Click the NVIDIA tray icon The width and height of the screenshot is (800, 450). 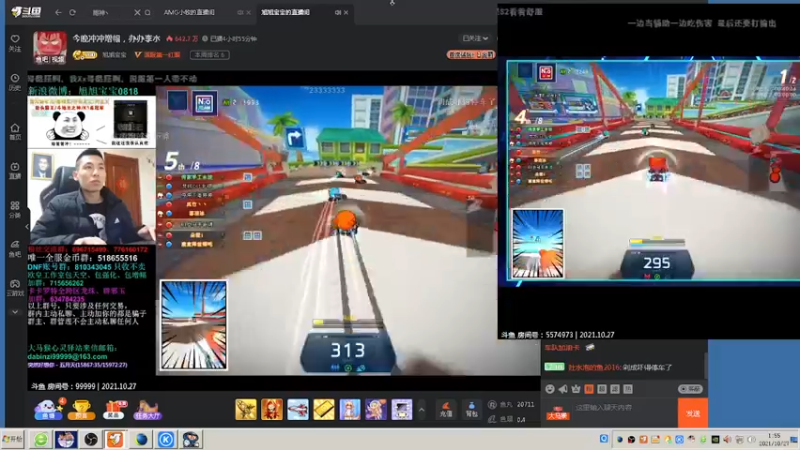[715, 439]
